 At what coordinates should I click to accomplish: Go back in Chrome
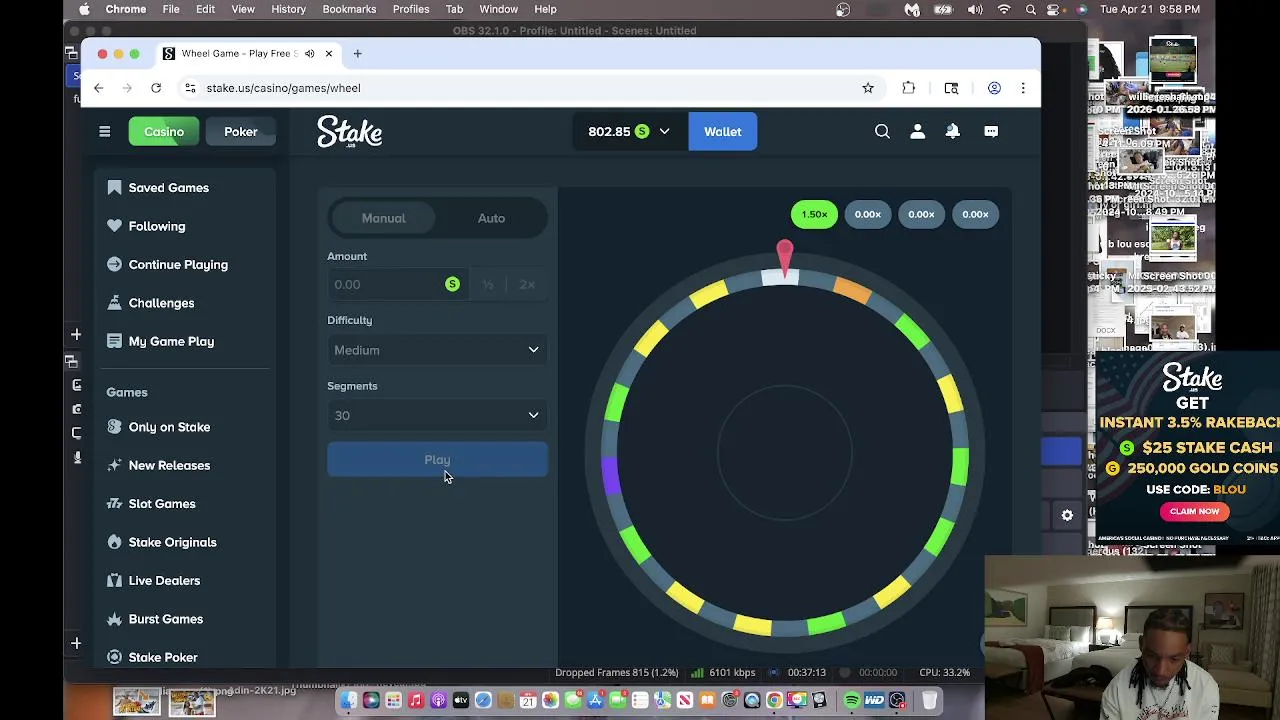coord(98,88)
